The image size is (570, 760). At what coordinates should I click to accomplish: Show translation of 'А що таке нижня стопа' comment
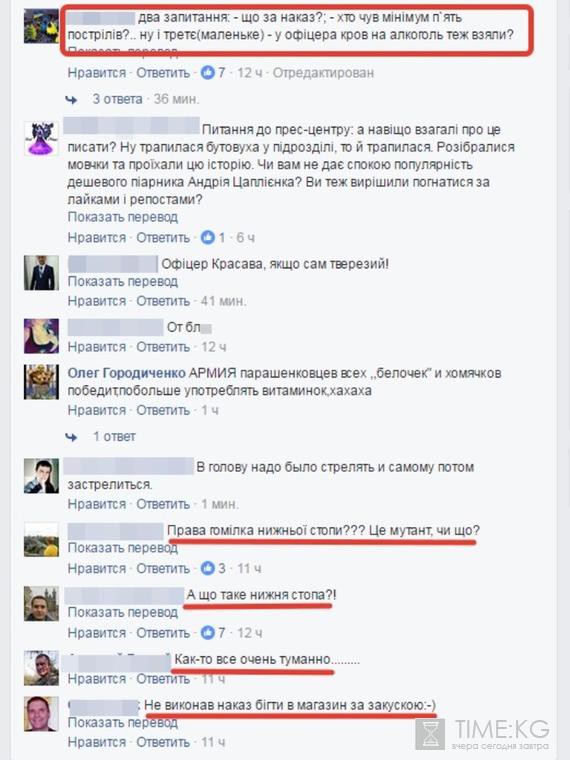pyautogui.click(x=123, y=613)
